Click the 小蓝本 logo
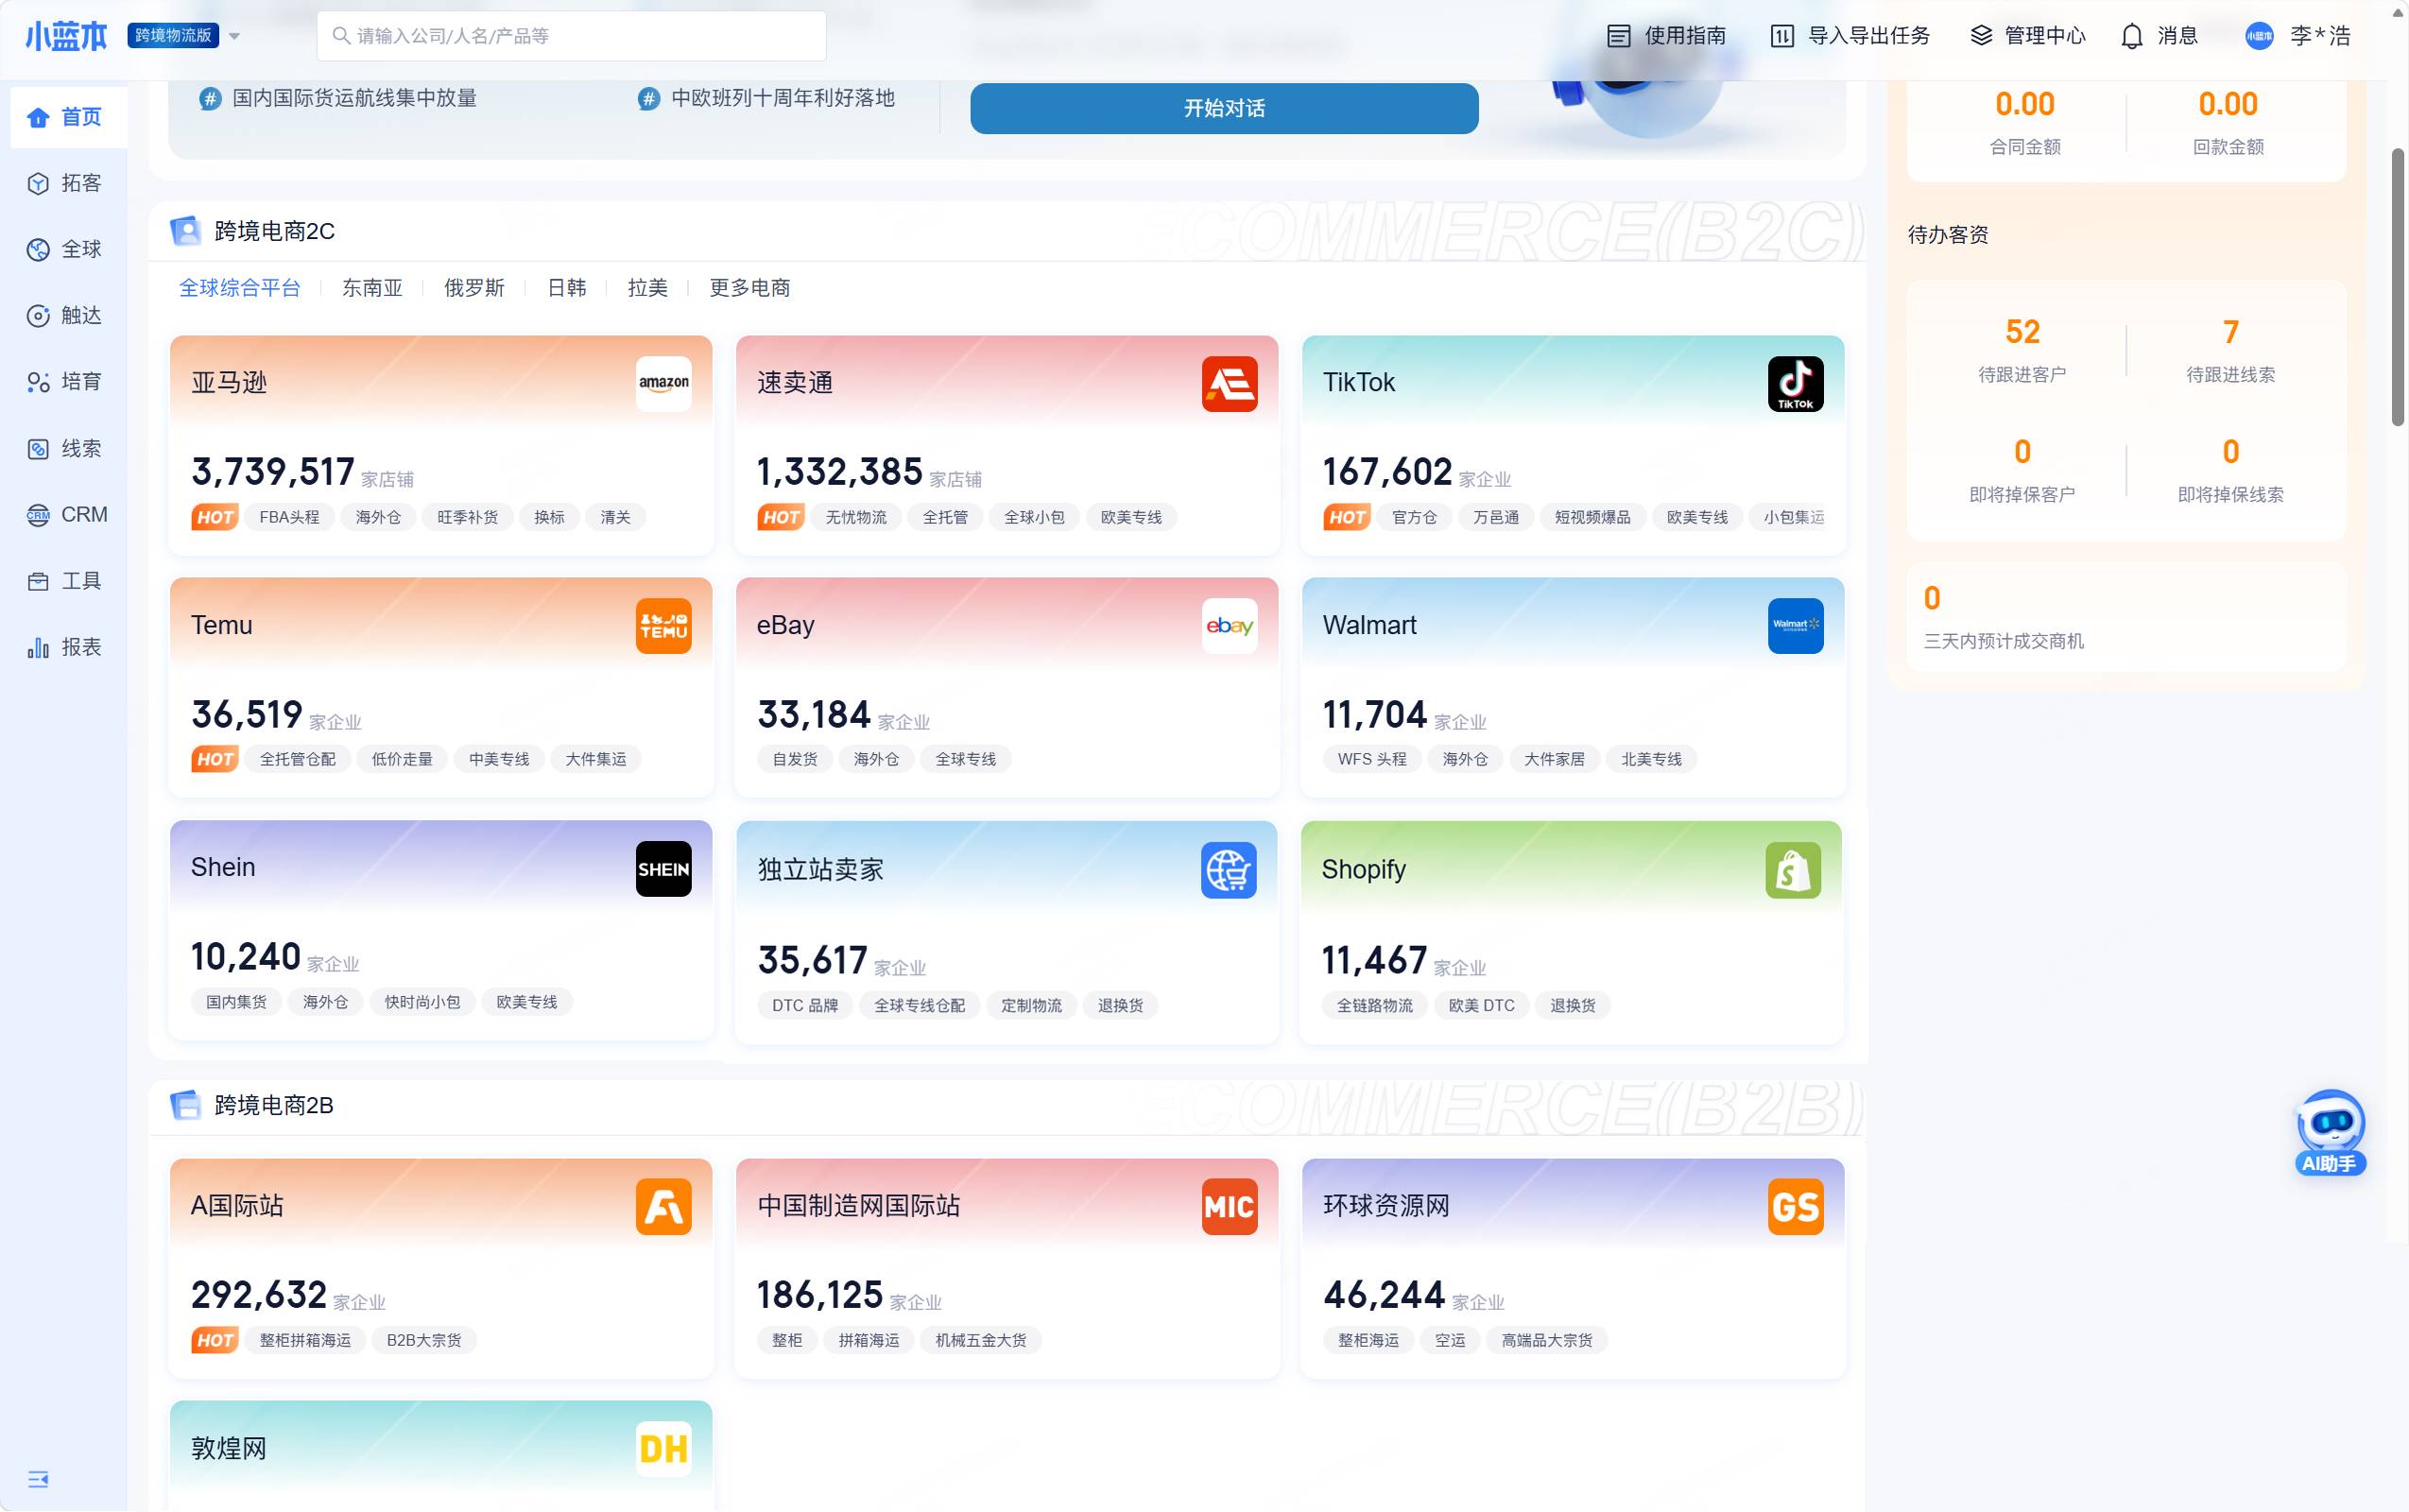This screenshot has width=2409, height=1512. (66, 36)
